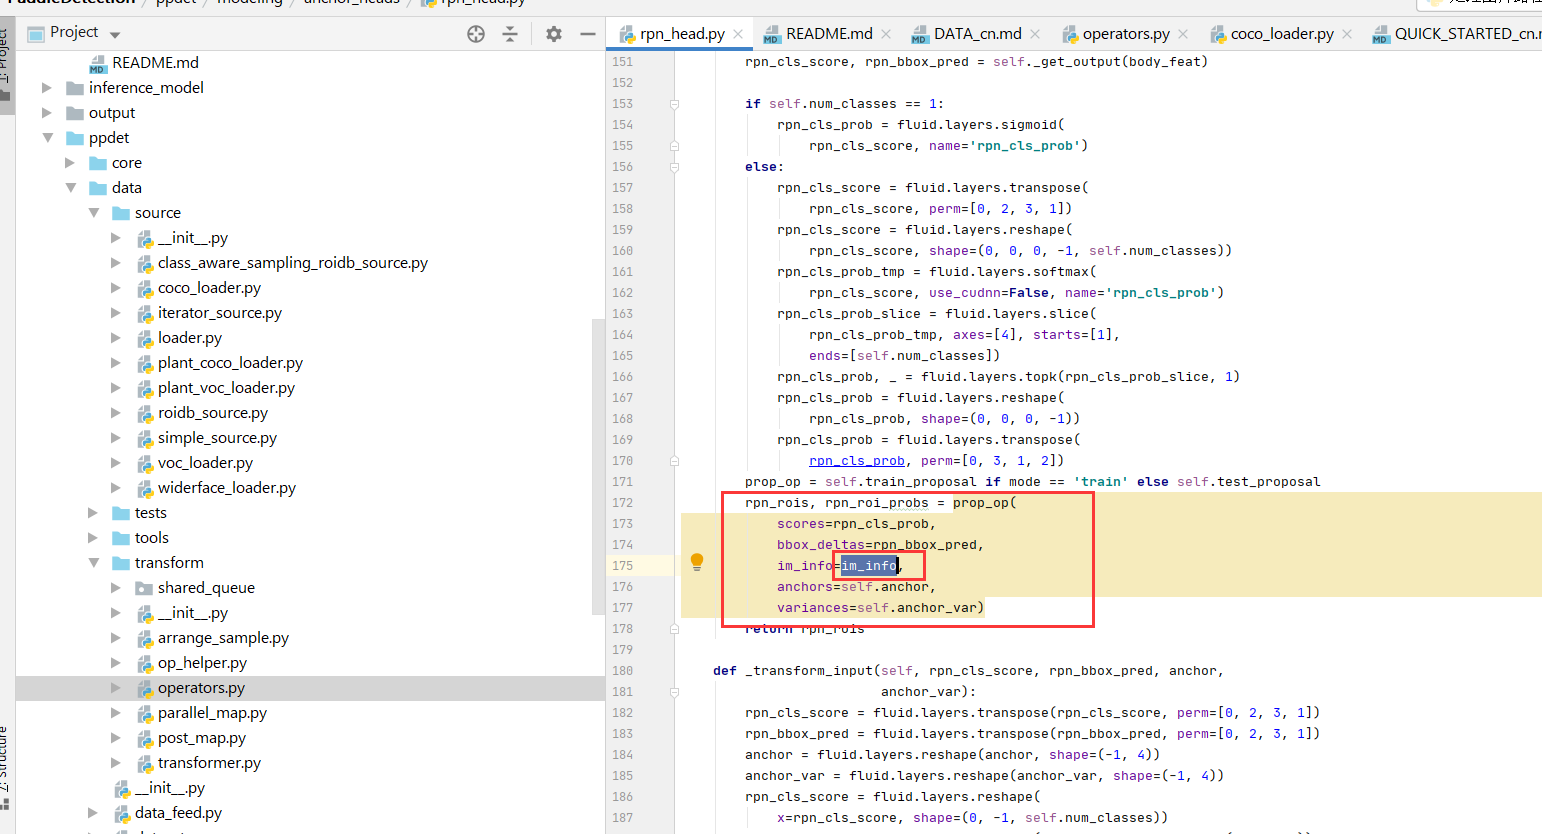Open the Structure tool window side tab
Screen dimensions: 1542x834
(6, 768)
